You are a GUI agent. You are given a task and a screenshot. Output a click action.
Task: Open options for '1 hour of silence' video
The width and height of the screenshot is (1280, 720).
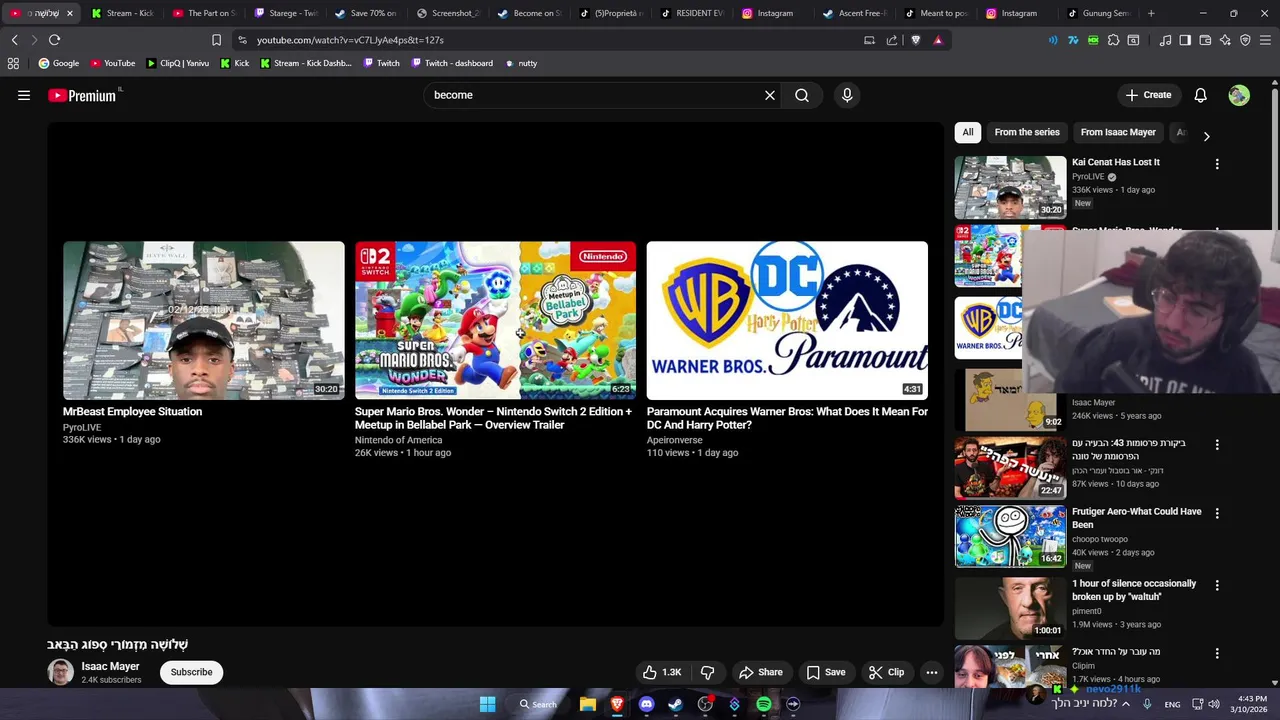1217,585
